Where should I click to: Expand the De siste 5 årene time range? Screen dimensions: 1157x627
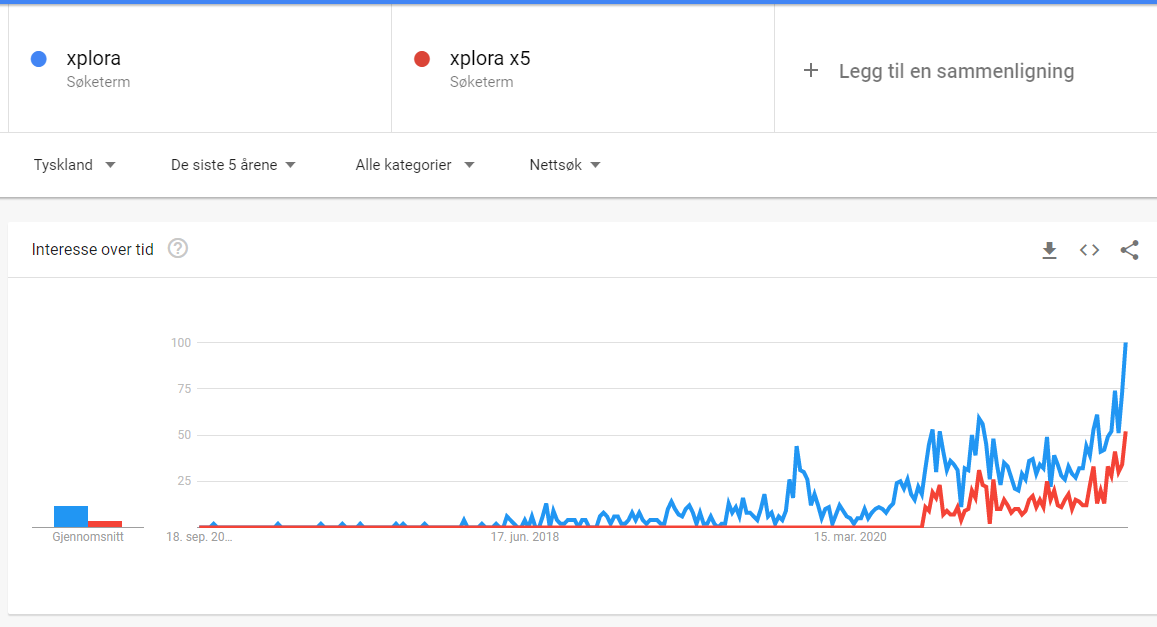[x=233, y=165]
